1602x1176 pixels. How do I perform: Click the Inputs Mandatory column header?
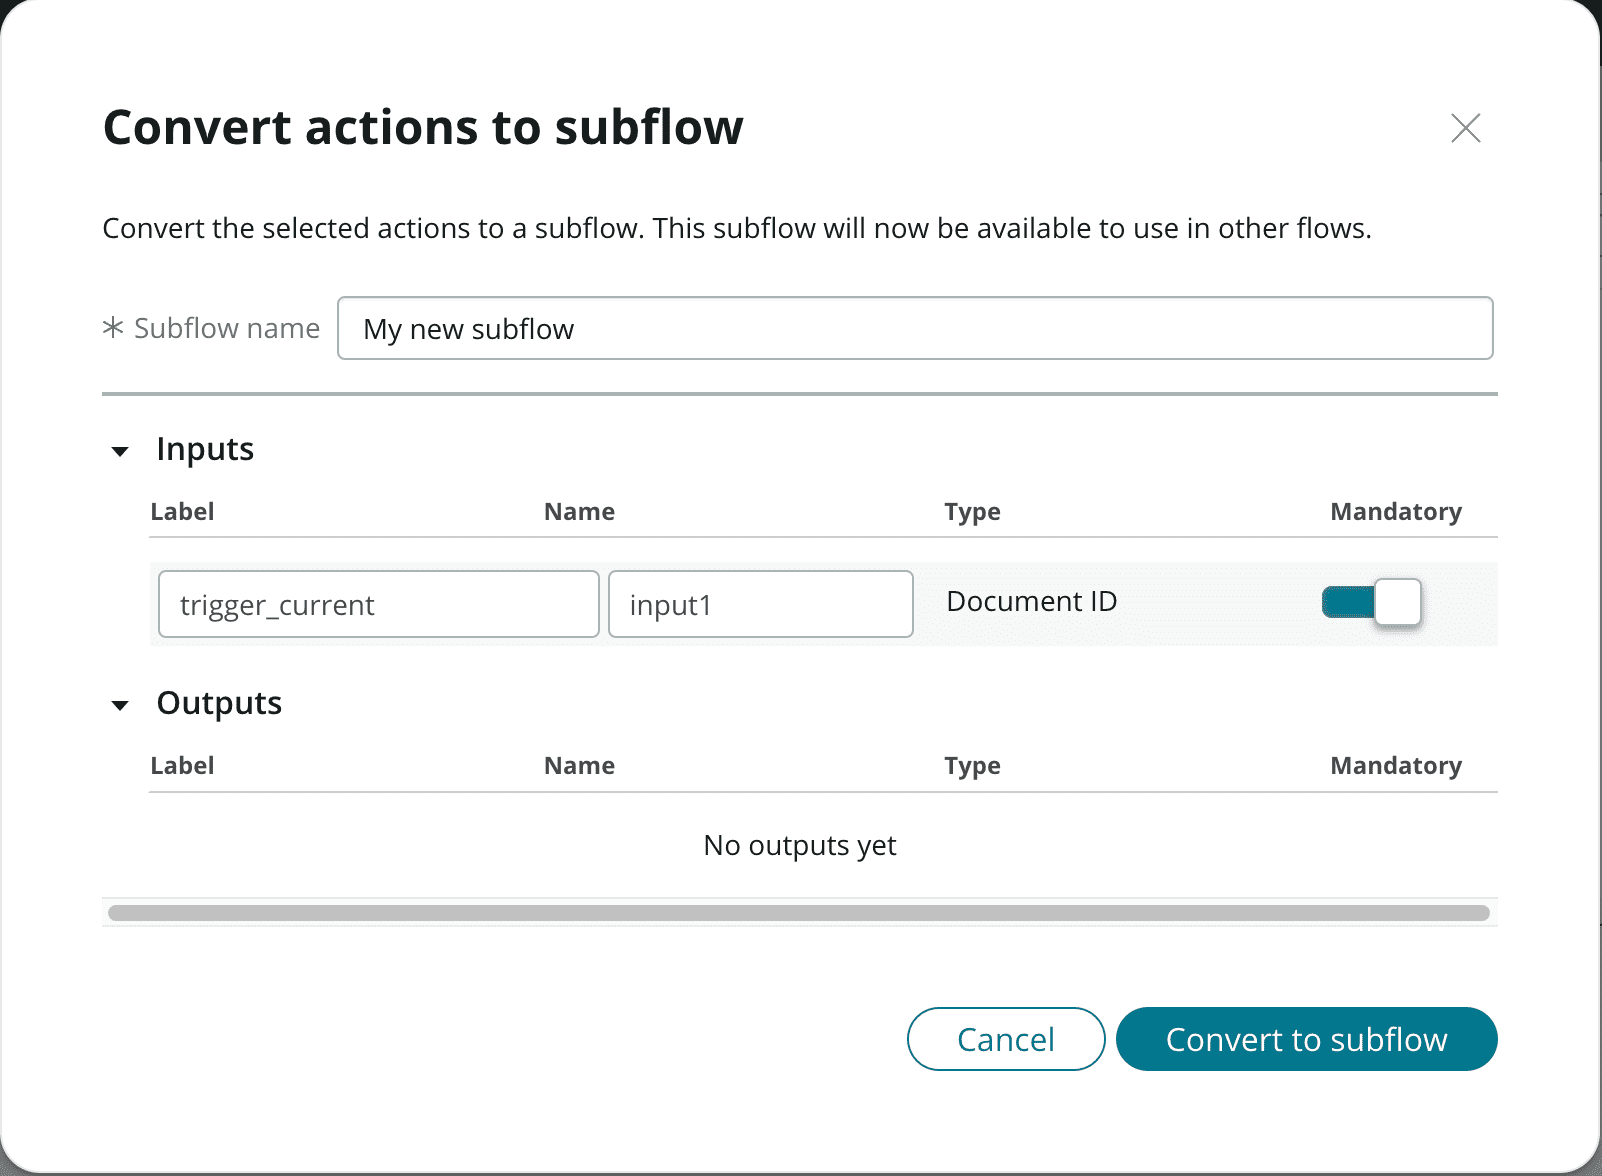point(1396,511)
